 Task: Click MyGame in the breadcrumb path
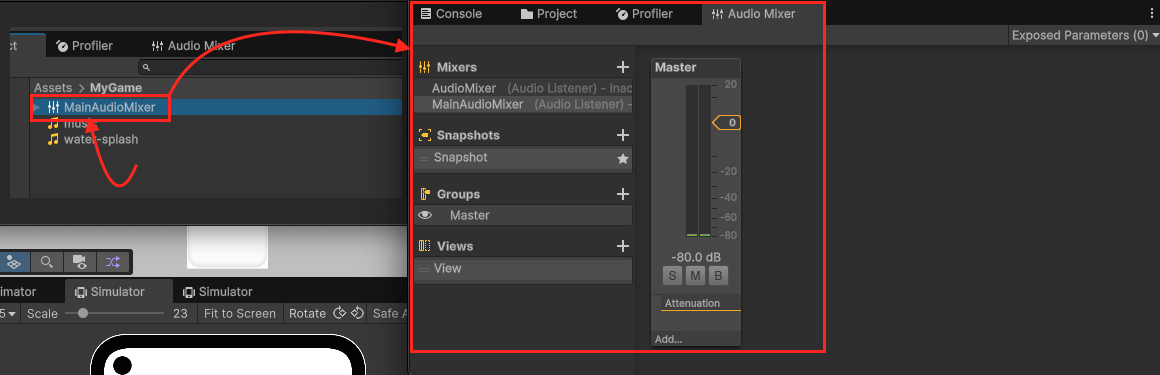pyautogui.click(x=116, y=87)
